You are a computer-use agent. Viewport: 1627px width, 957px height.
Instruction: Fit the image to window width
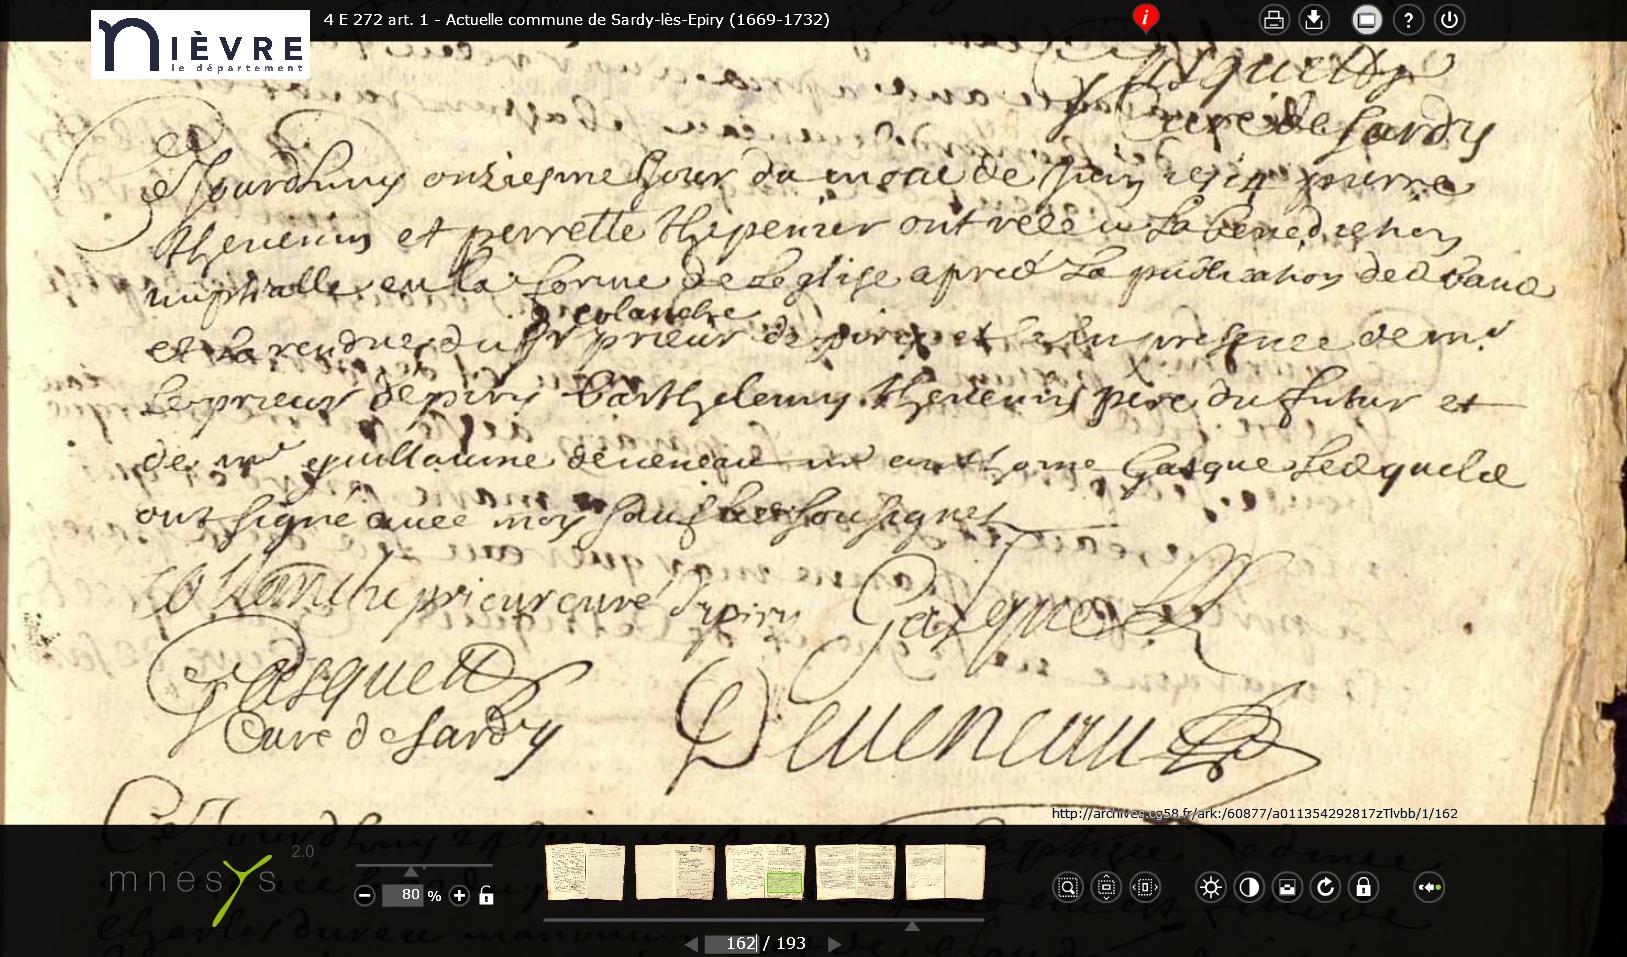click(x=1145, y=887)
